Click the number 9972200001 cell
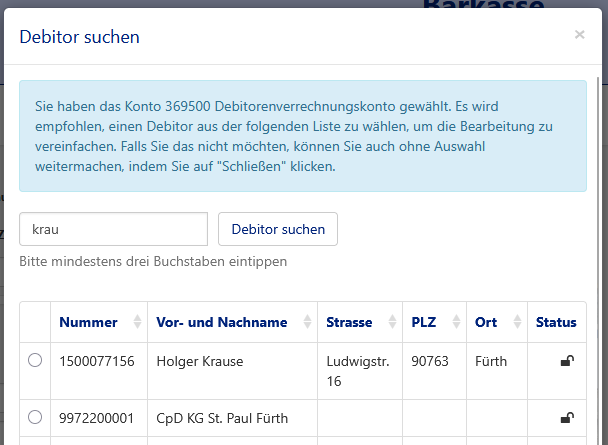Image resolution: width=608 pixels, height=445 pixels. 96,418
